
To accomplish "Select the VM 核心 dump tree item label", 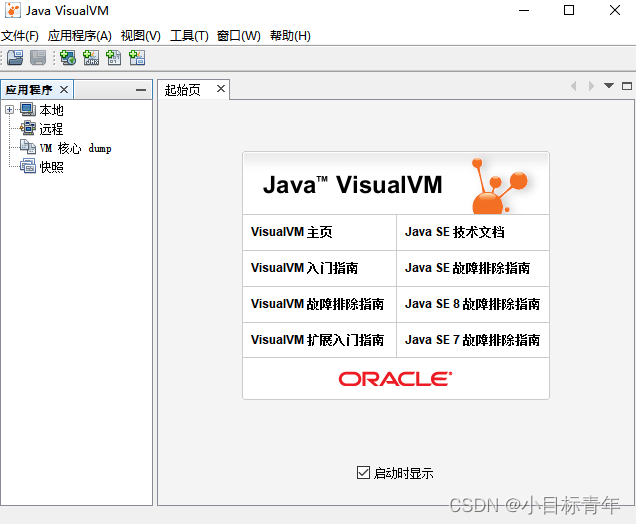I will point(75,148).
